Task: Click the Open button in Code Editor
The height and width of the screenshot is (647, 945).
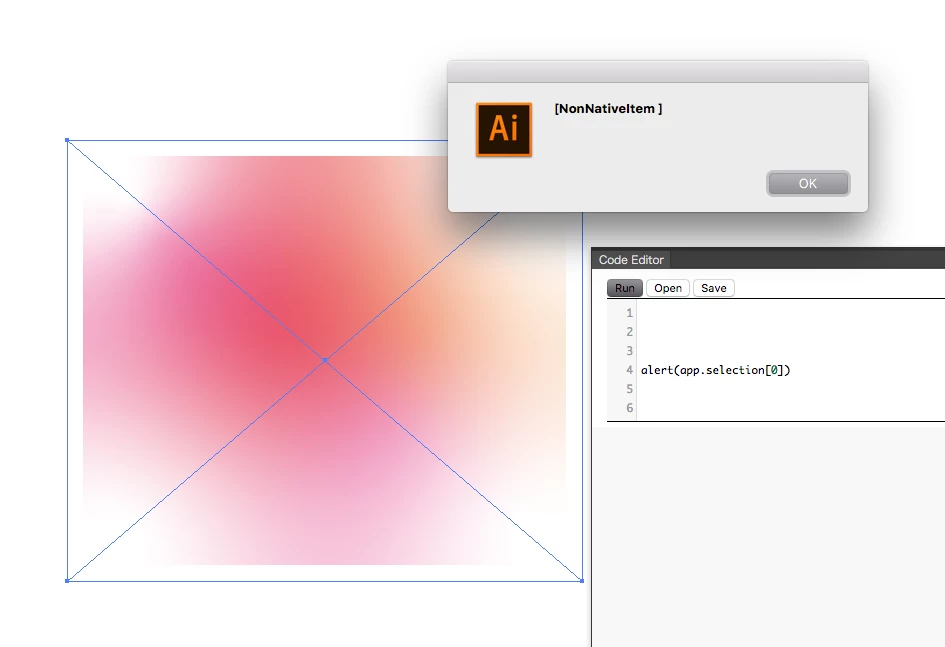Action: point(668,288)
